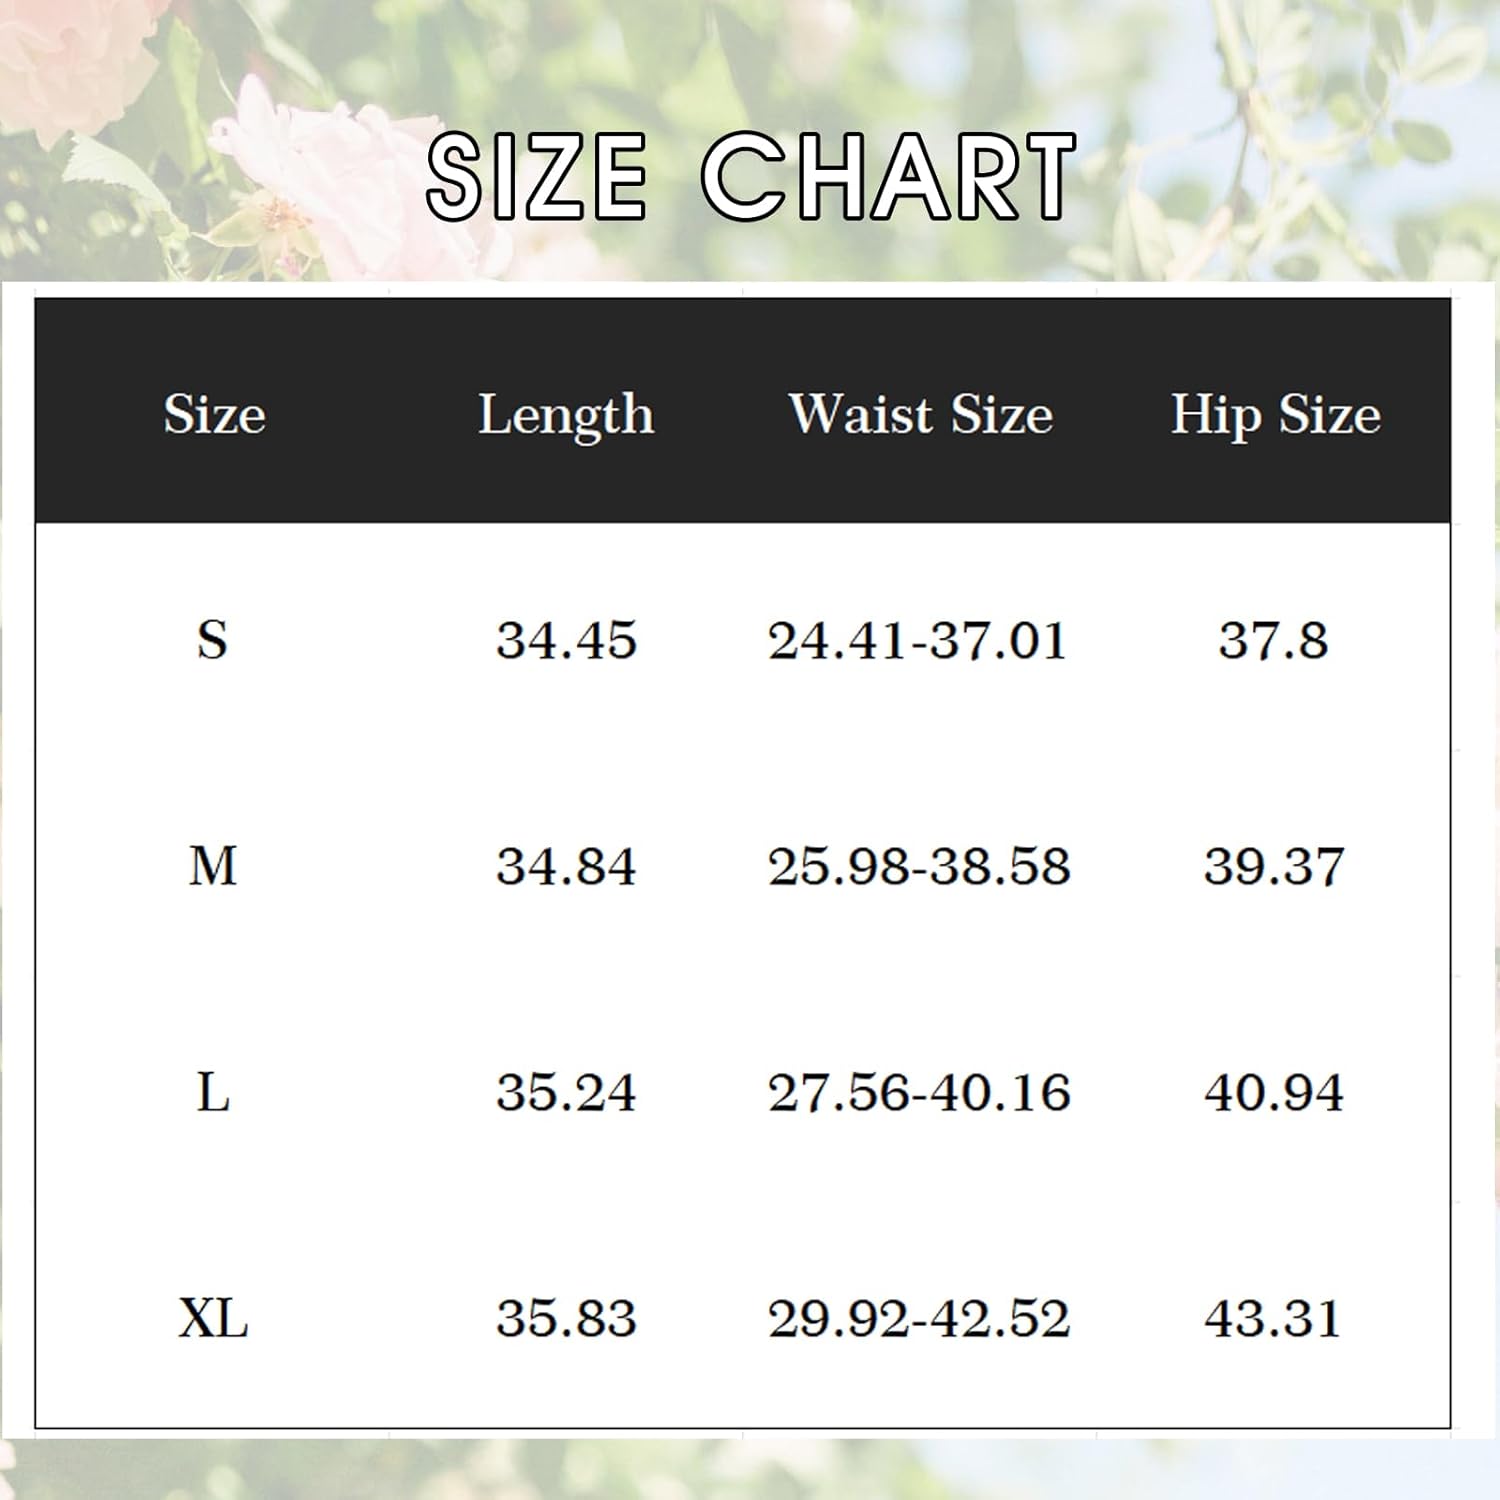Click the 37.8 hip size value

[1273, 640]
